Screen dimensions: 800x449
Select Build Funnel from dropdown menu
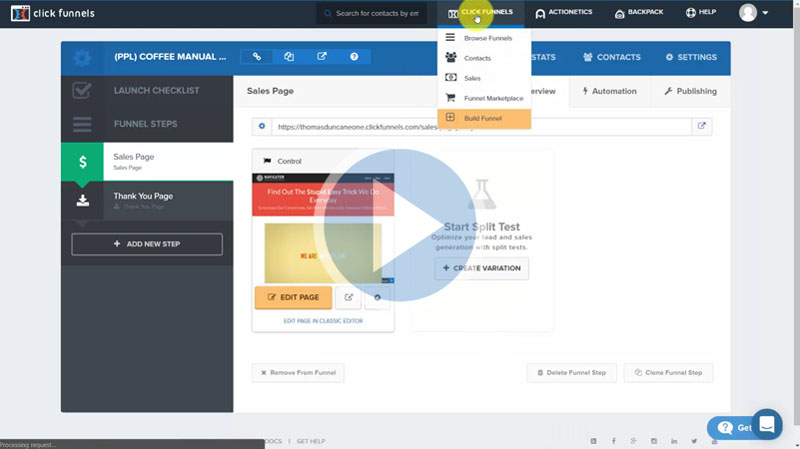tap(483, 118)
